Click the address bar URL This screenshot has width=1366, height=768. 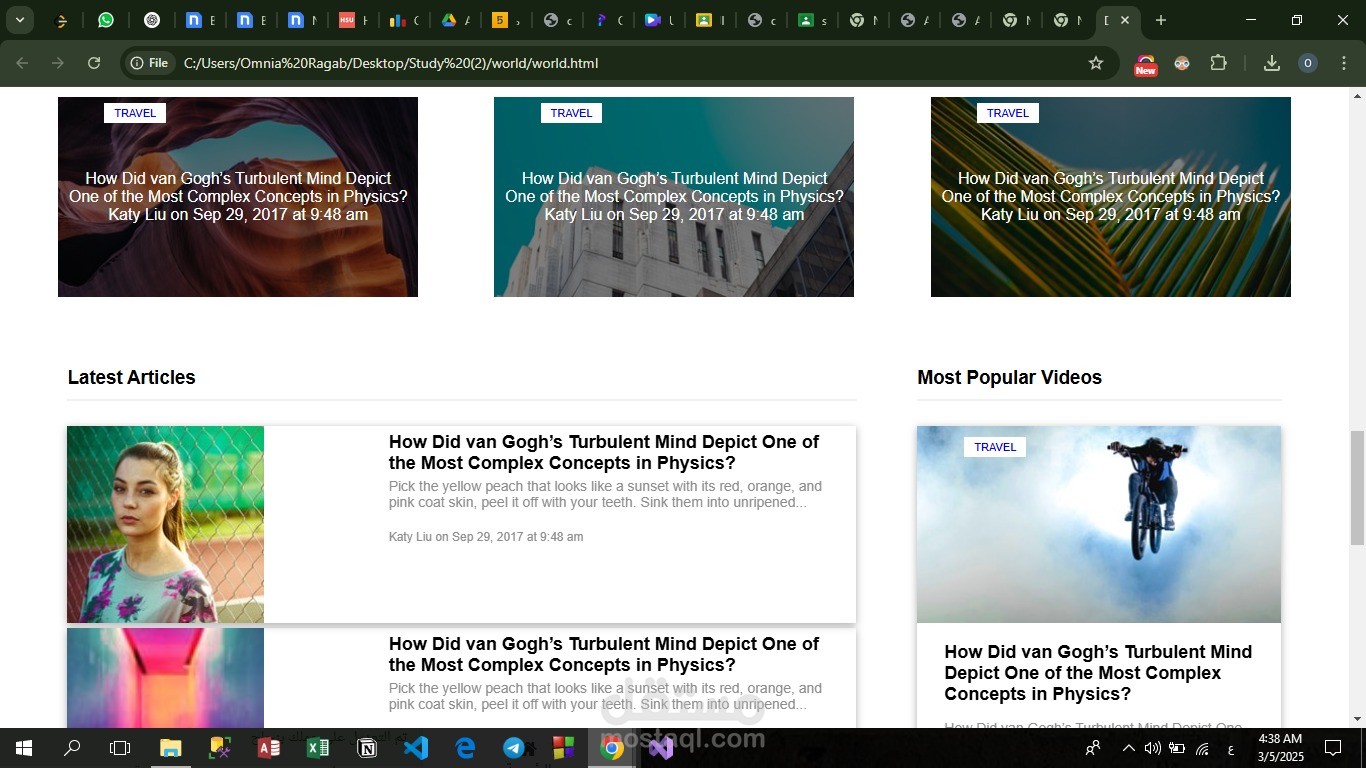[x=391, y=63]
